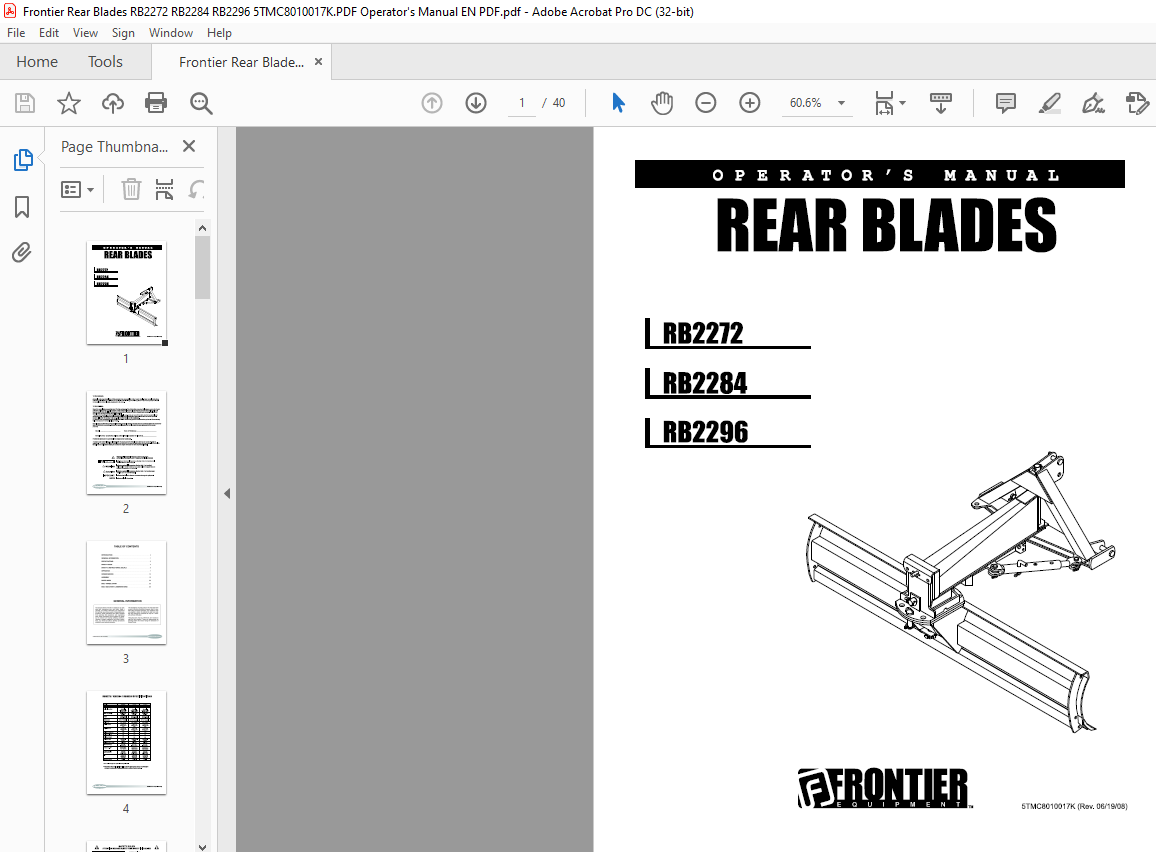
Task: Click the 5TMC8010017K revision text
Action: coord(1074,806)
